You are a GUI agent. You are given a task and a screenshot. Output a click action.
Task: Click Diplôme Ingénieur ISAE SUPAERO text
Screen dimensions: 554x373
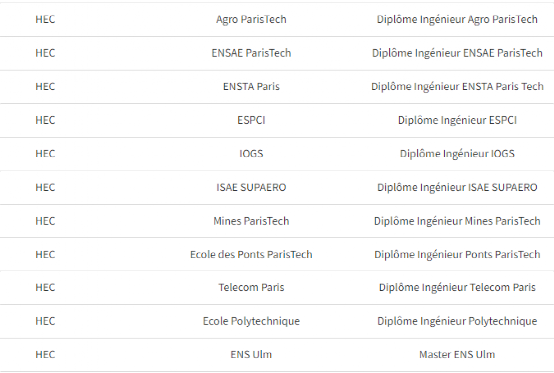coord(457,187)
